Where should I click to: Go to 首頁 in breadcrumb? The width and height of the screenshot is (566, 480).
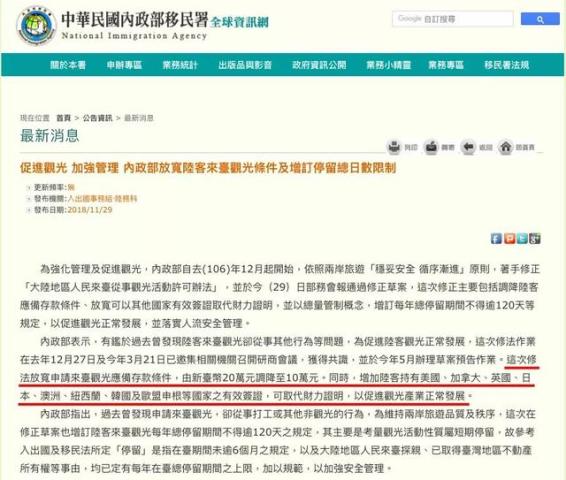point(64,118)
